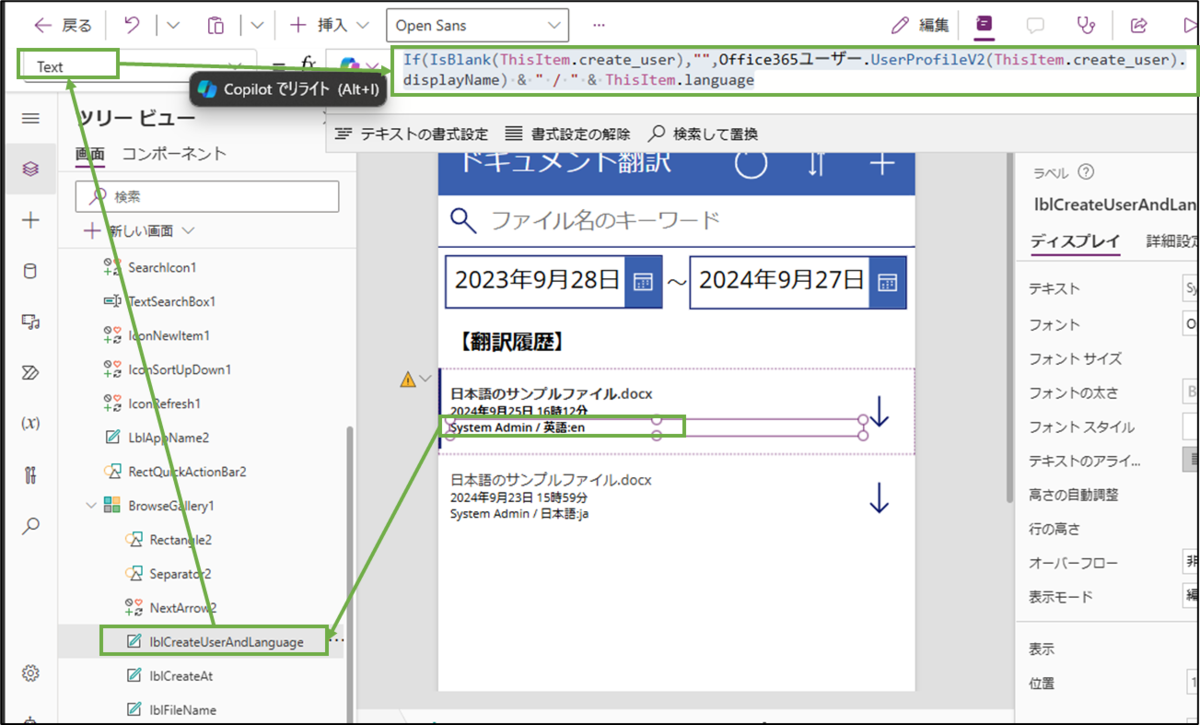Image resolution: width=1200 pixels, height=725 pixels.
Task: Select the 'System Admin / 日本語:ja' label
Action: click(518, 514)
